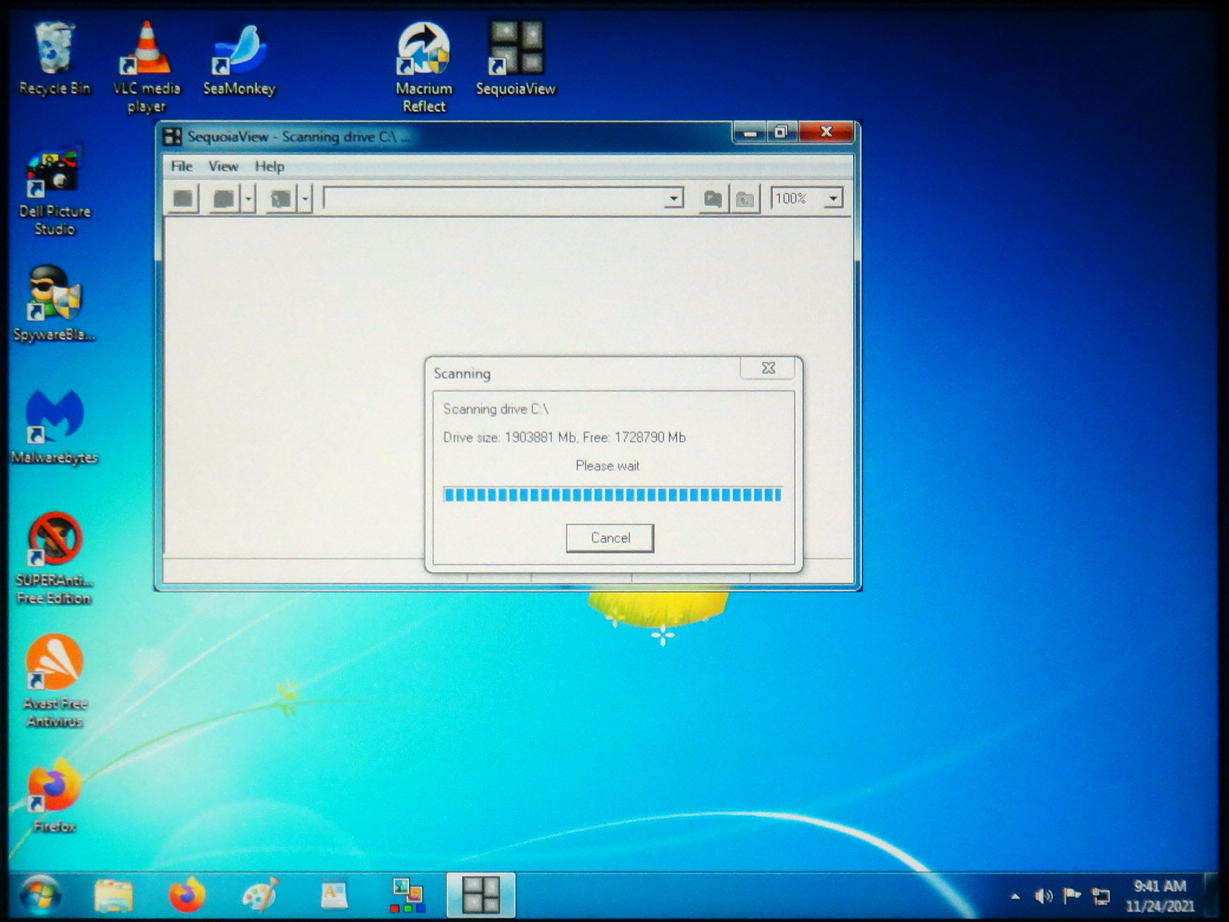The width and height of the screenshot is (1229, 922).
Task: Click the scanning progress bar
Action: 612,494
